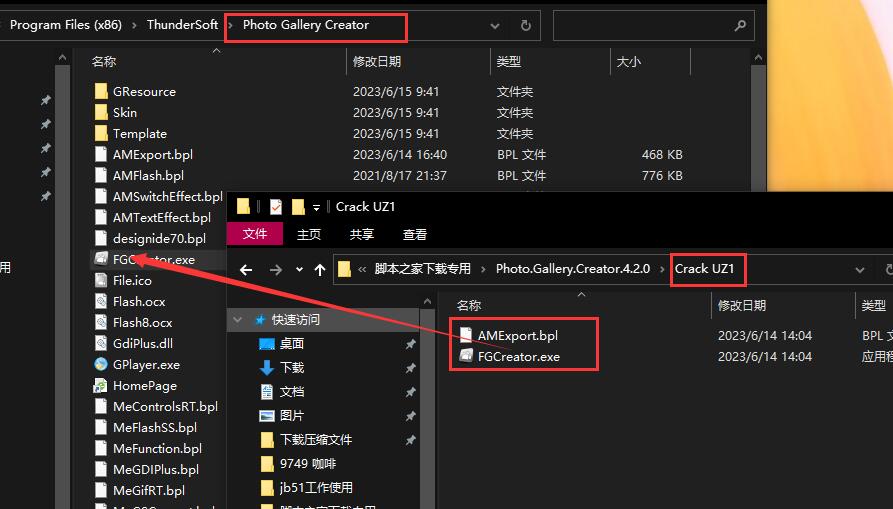This screenshot has height=509, width=893.
Task: Navigate to Program Files (x86) breadcrumb
Action: (65, 25)
